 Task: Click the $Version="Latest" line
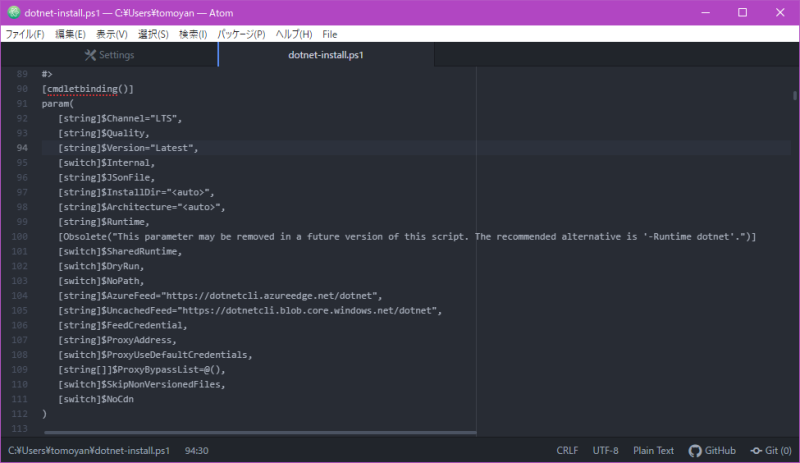128,148
